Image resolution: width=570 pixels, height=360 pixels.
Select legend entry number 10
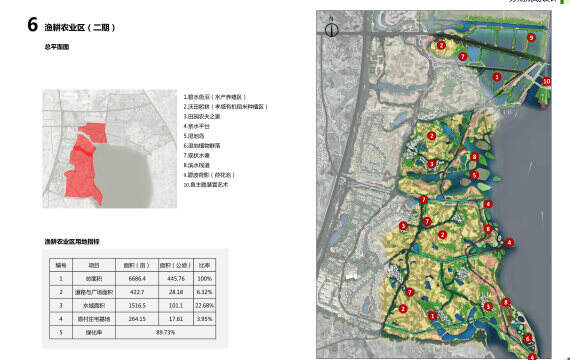[206, 184]
